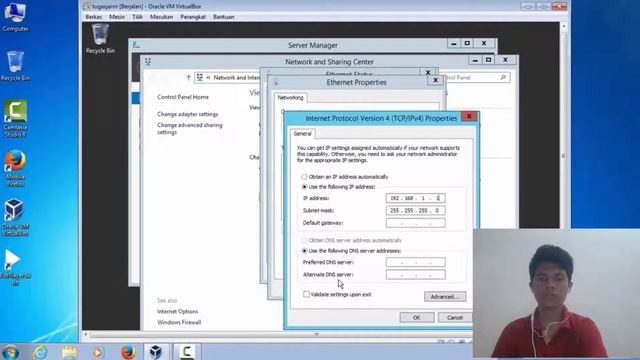Image resolution: width=640 pixels, height=360 pixels.
Task: Open Internet Explorer from the taskbar
Action: (x=40, y=352)
